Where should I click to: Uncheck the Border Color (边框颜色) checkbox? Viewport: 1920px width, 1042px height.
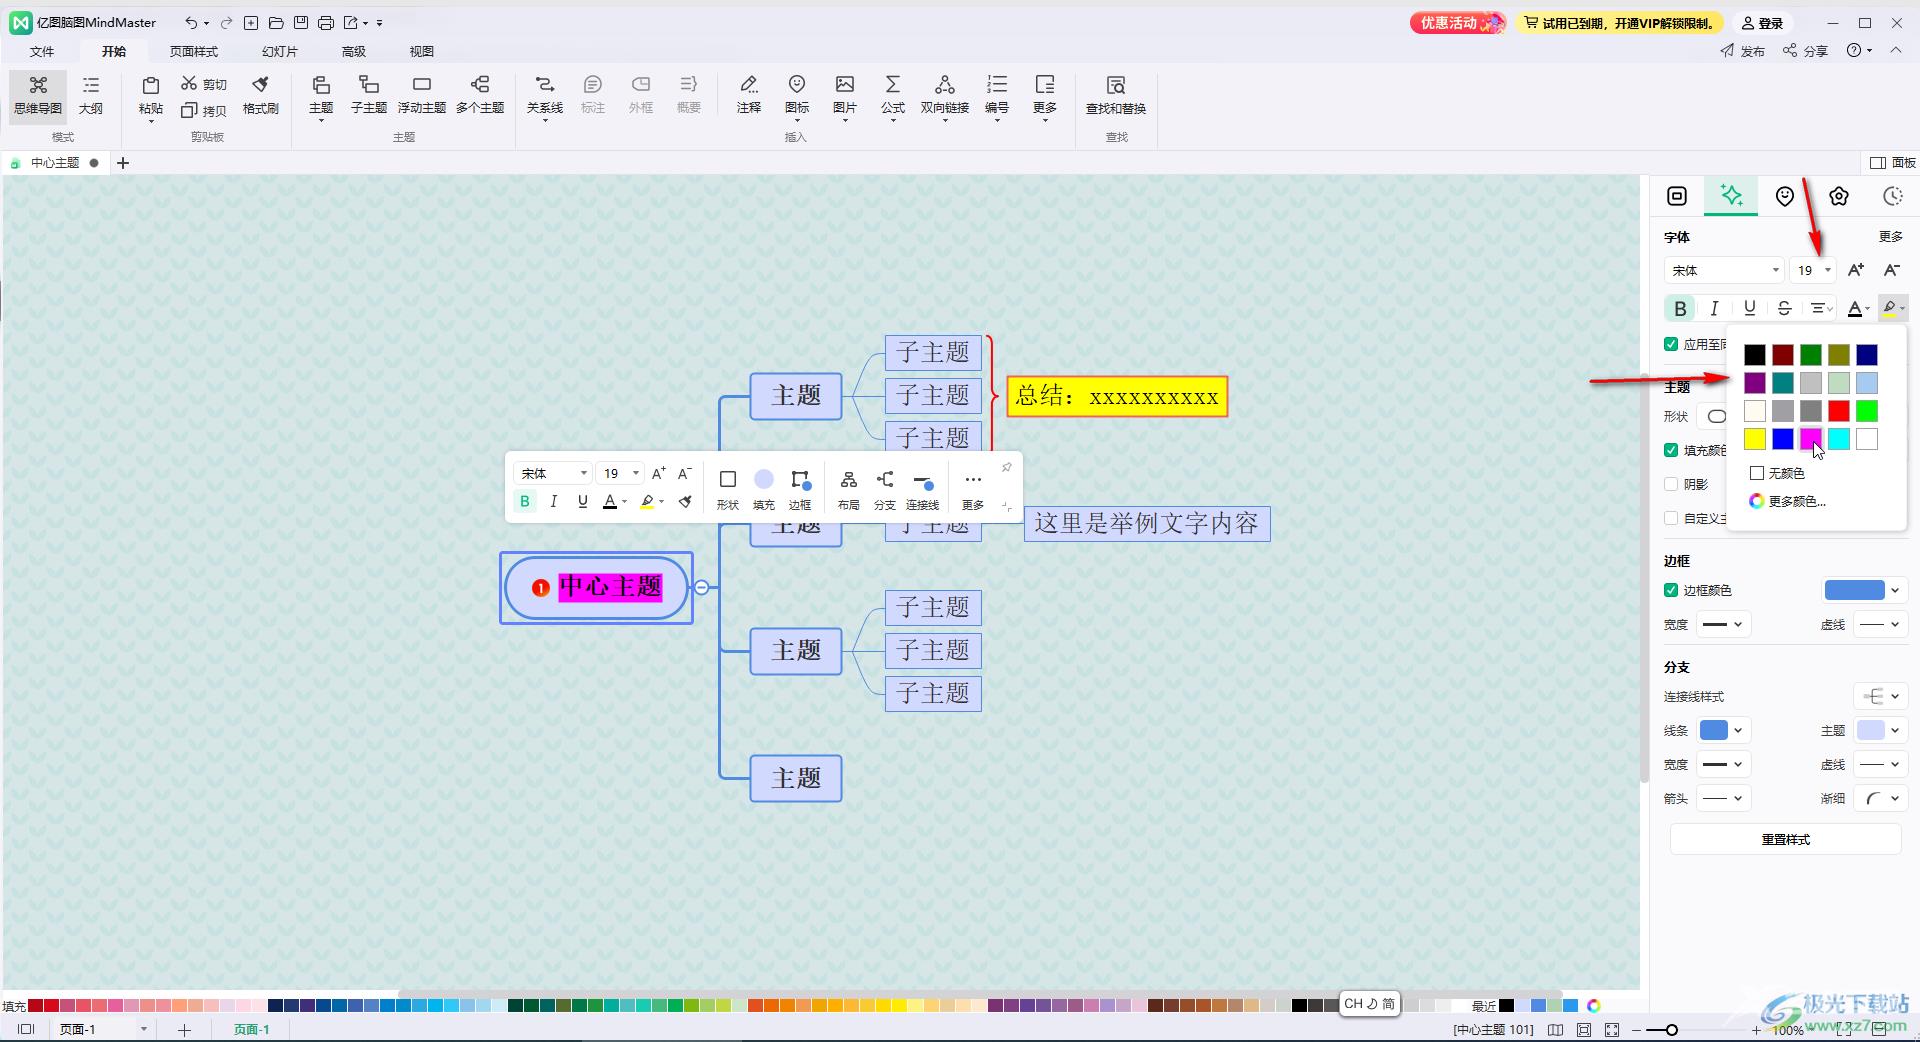(x=1671, y=590)
